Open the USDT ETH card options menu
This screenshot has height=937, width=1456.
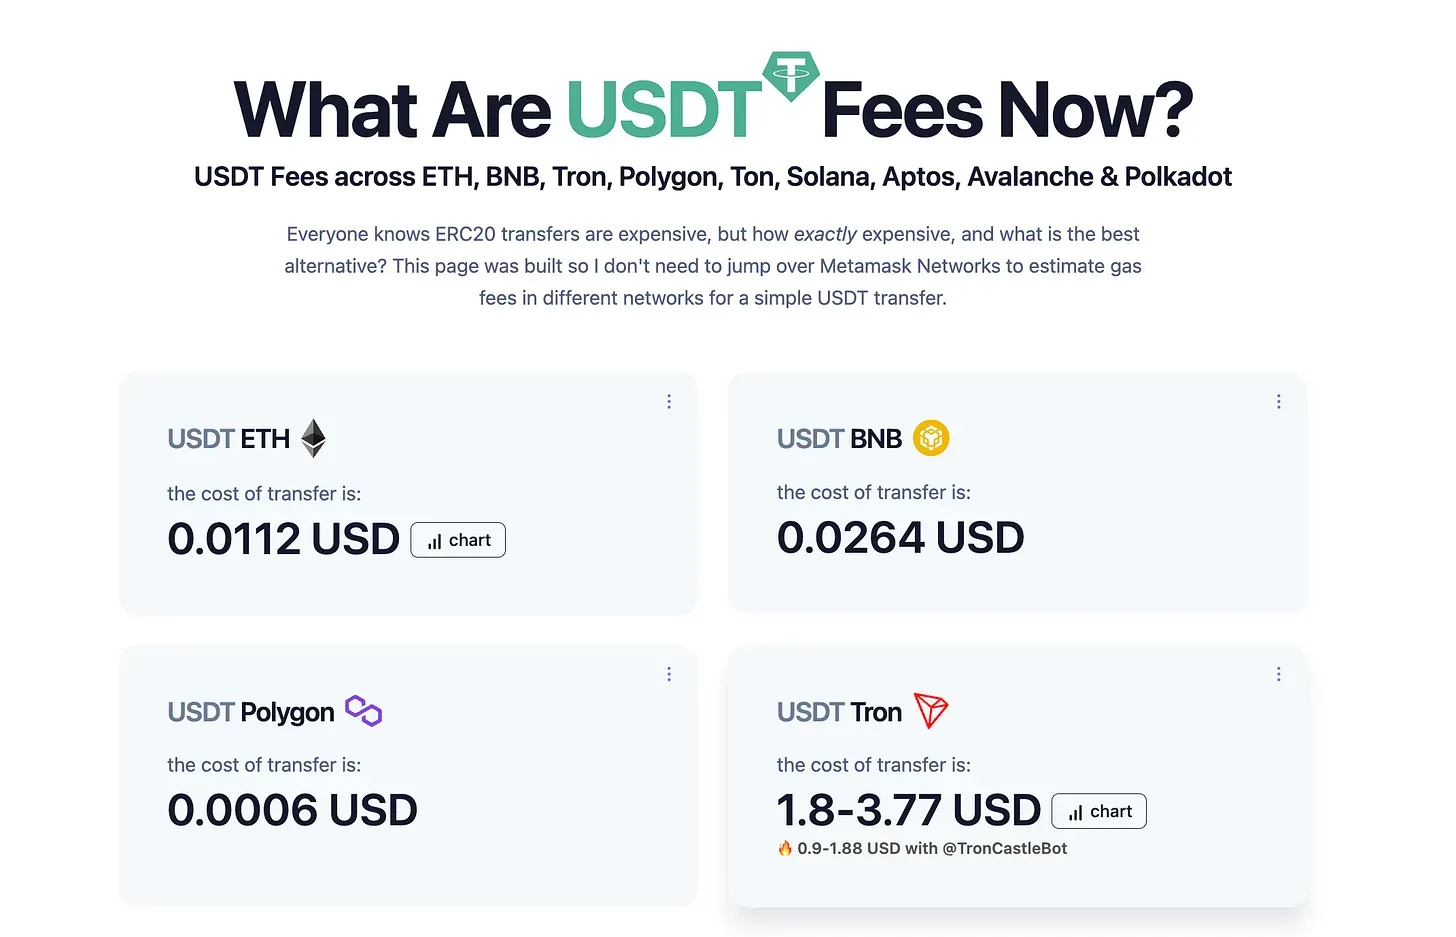tap(669, 402)
